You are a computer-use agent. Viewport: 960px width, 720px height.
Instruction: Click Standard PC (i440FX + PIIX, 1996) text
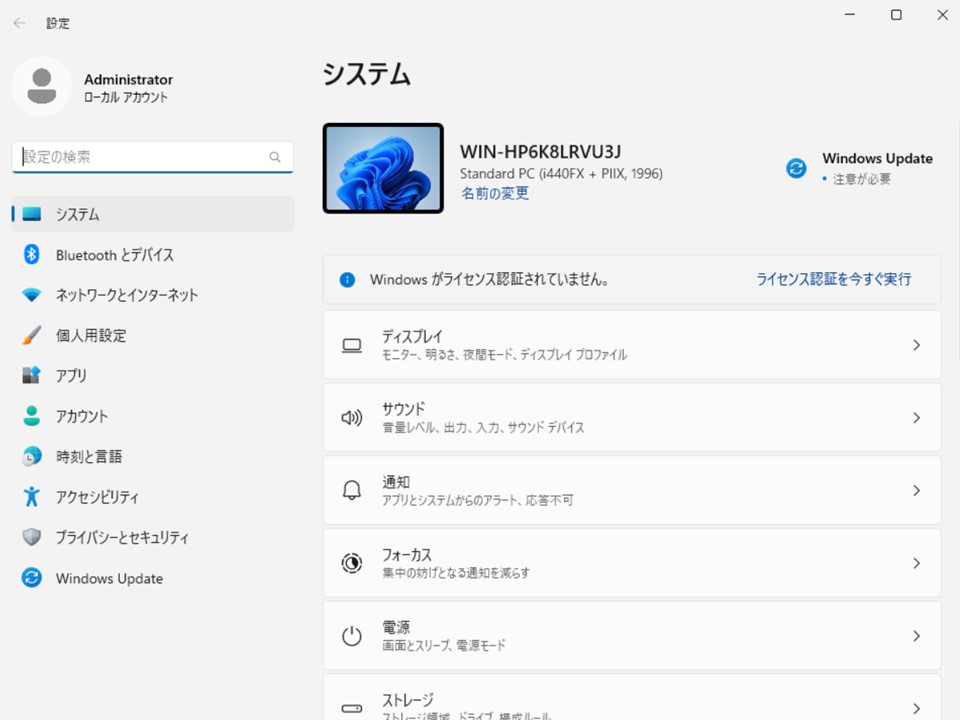561,173
